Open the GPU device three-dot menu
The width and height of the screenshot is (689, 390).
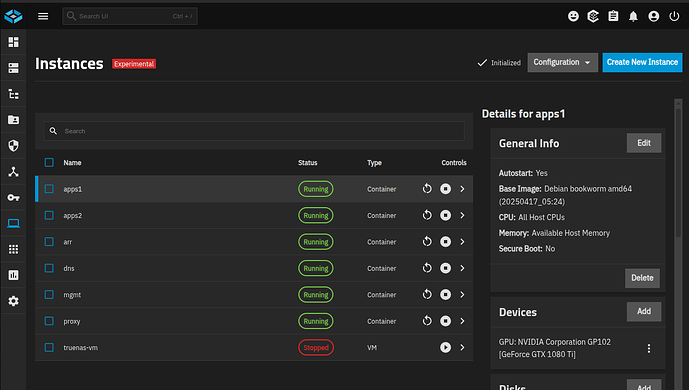click(649, 348)
